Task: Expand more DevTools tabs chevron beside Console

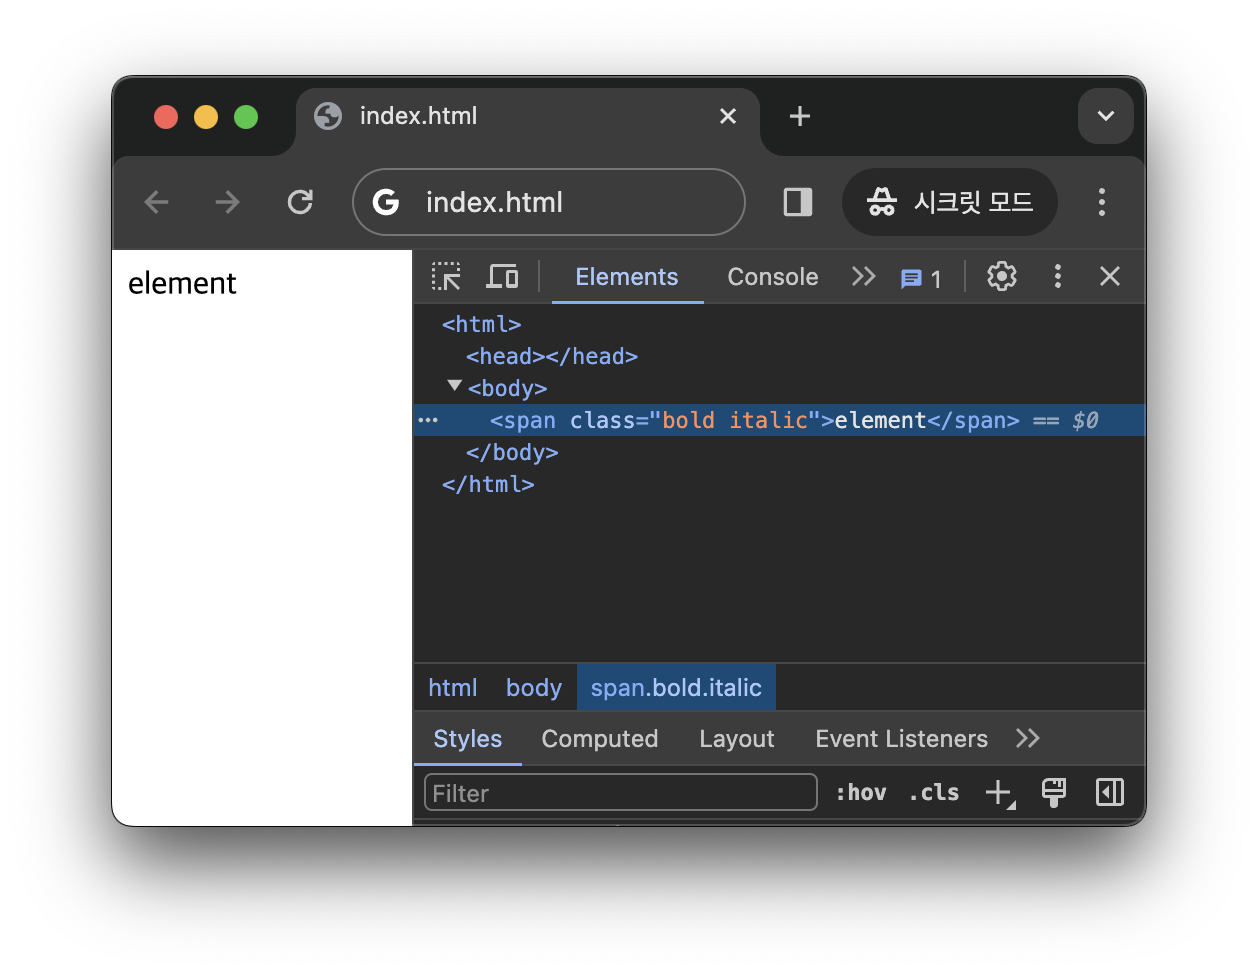Action: click(863, 276)
